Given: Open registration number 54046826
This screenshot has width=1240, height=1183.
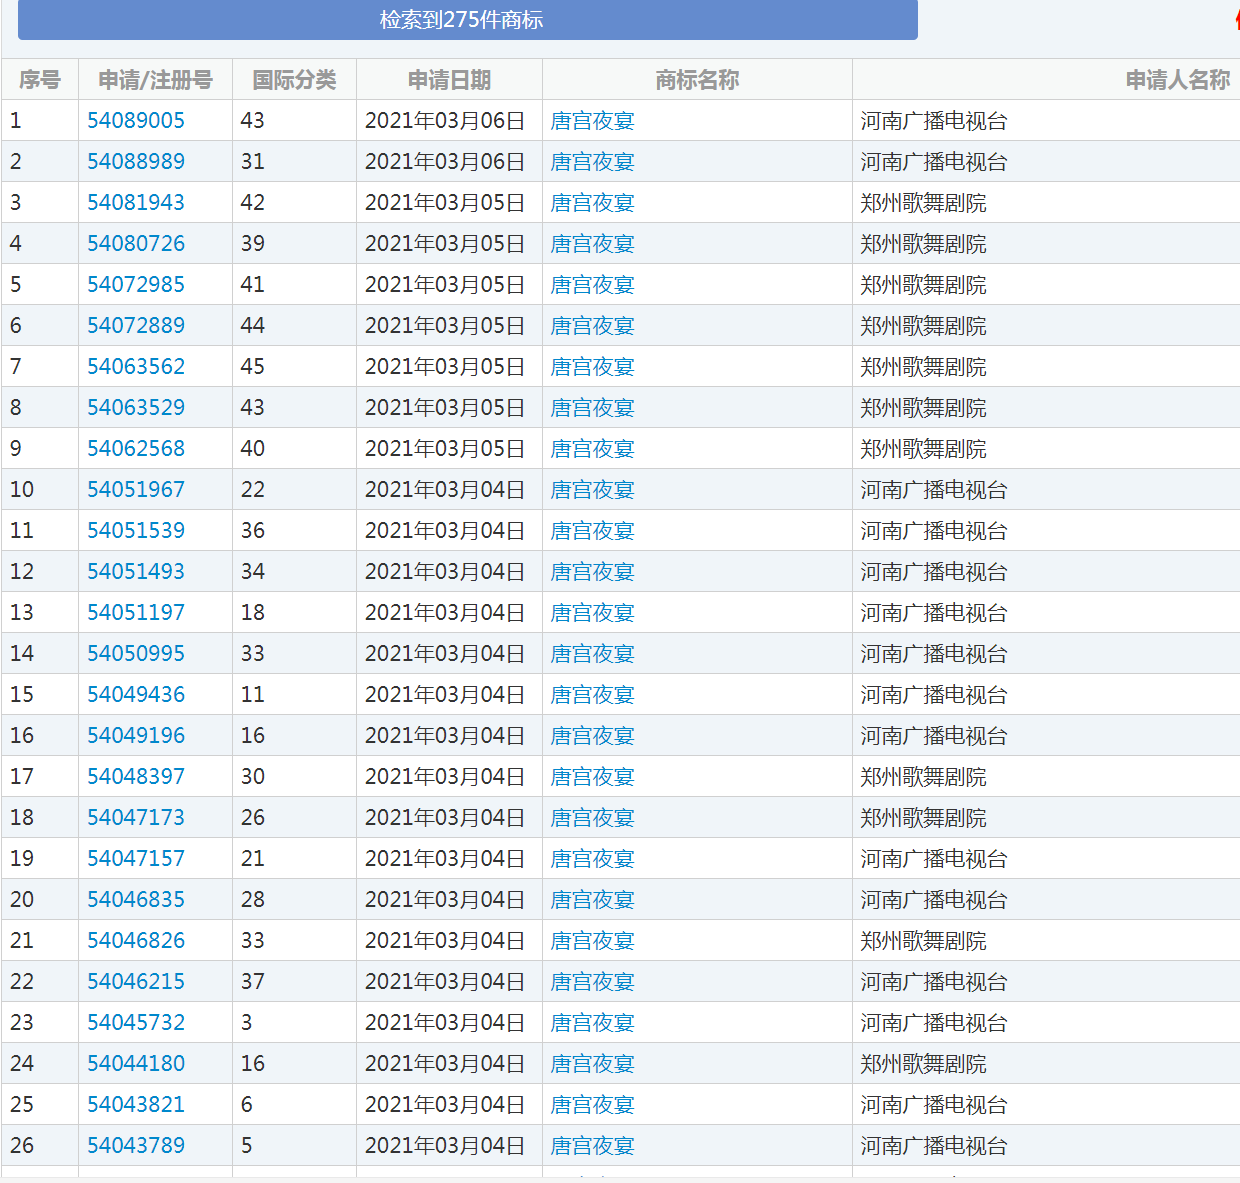Looking at the screenshot, I should 136,941.
